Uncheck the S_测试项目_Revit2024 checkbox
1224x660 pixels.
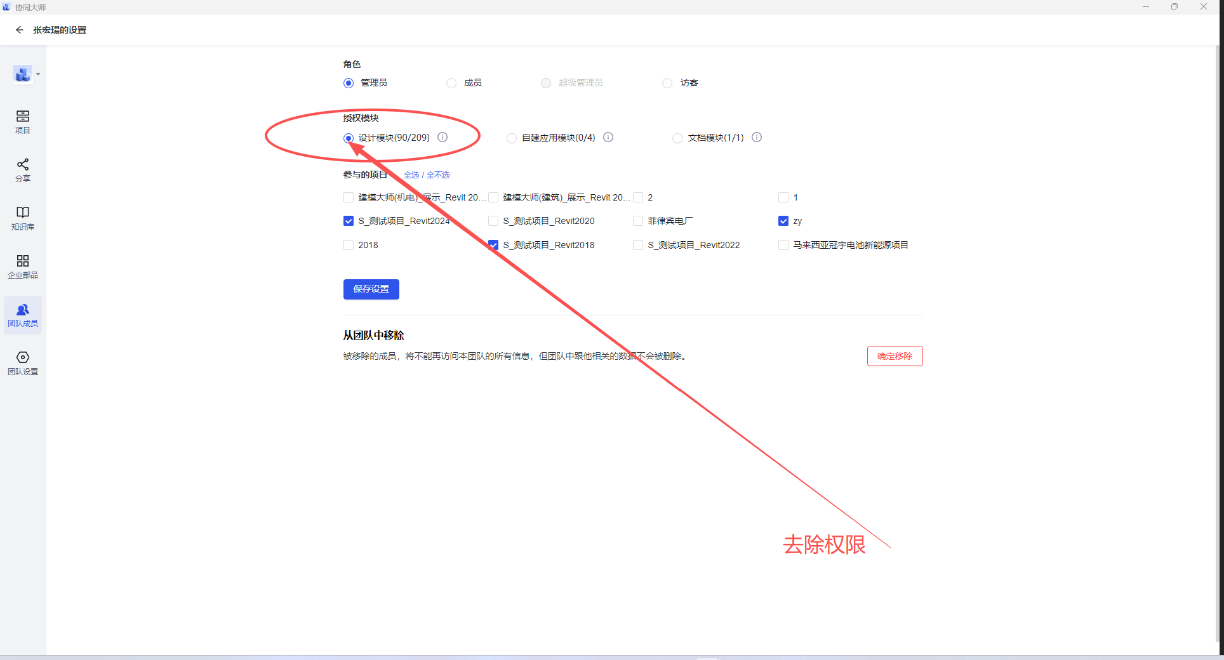tap(348, 221)
